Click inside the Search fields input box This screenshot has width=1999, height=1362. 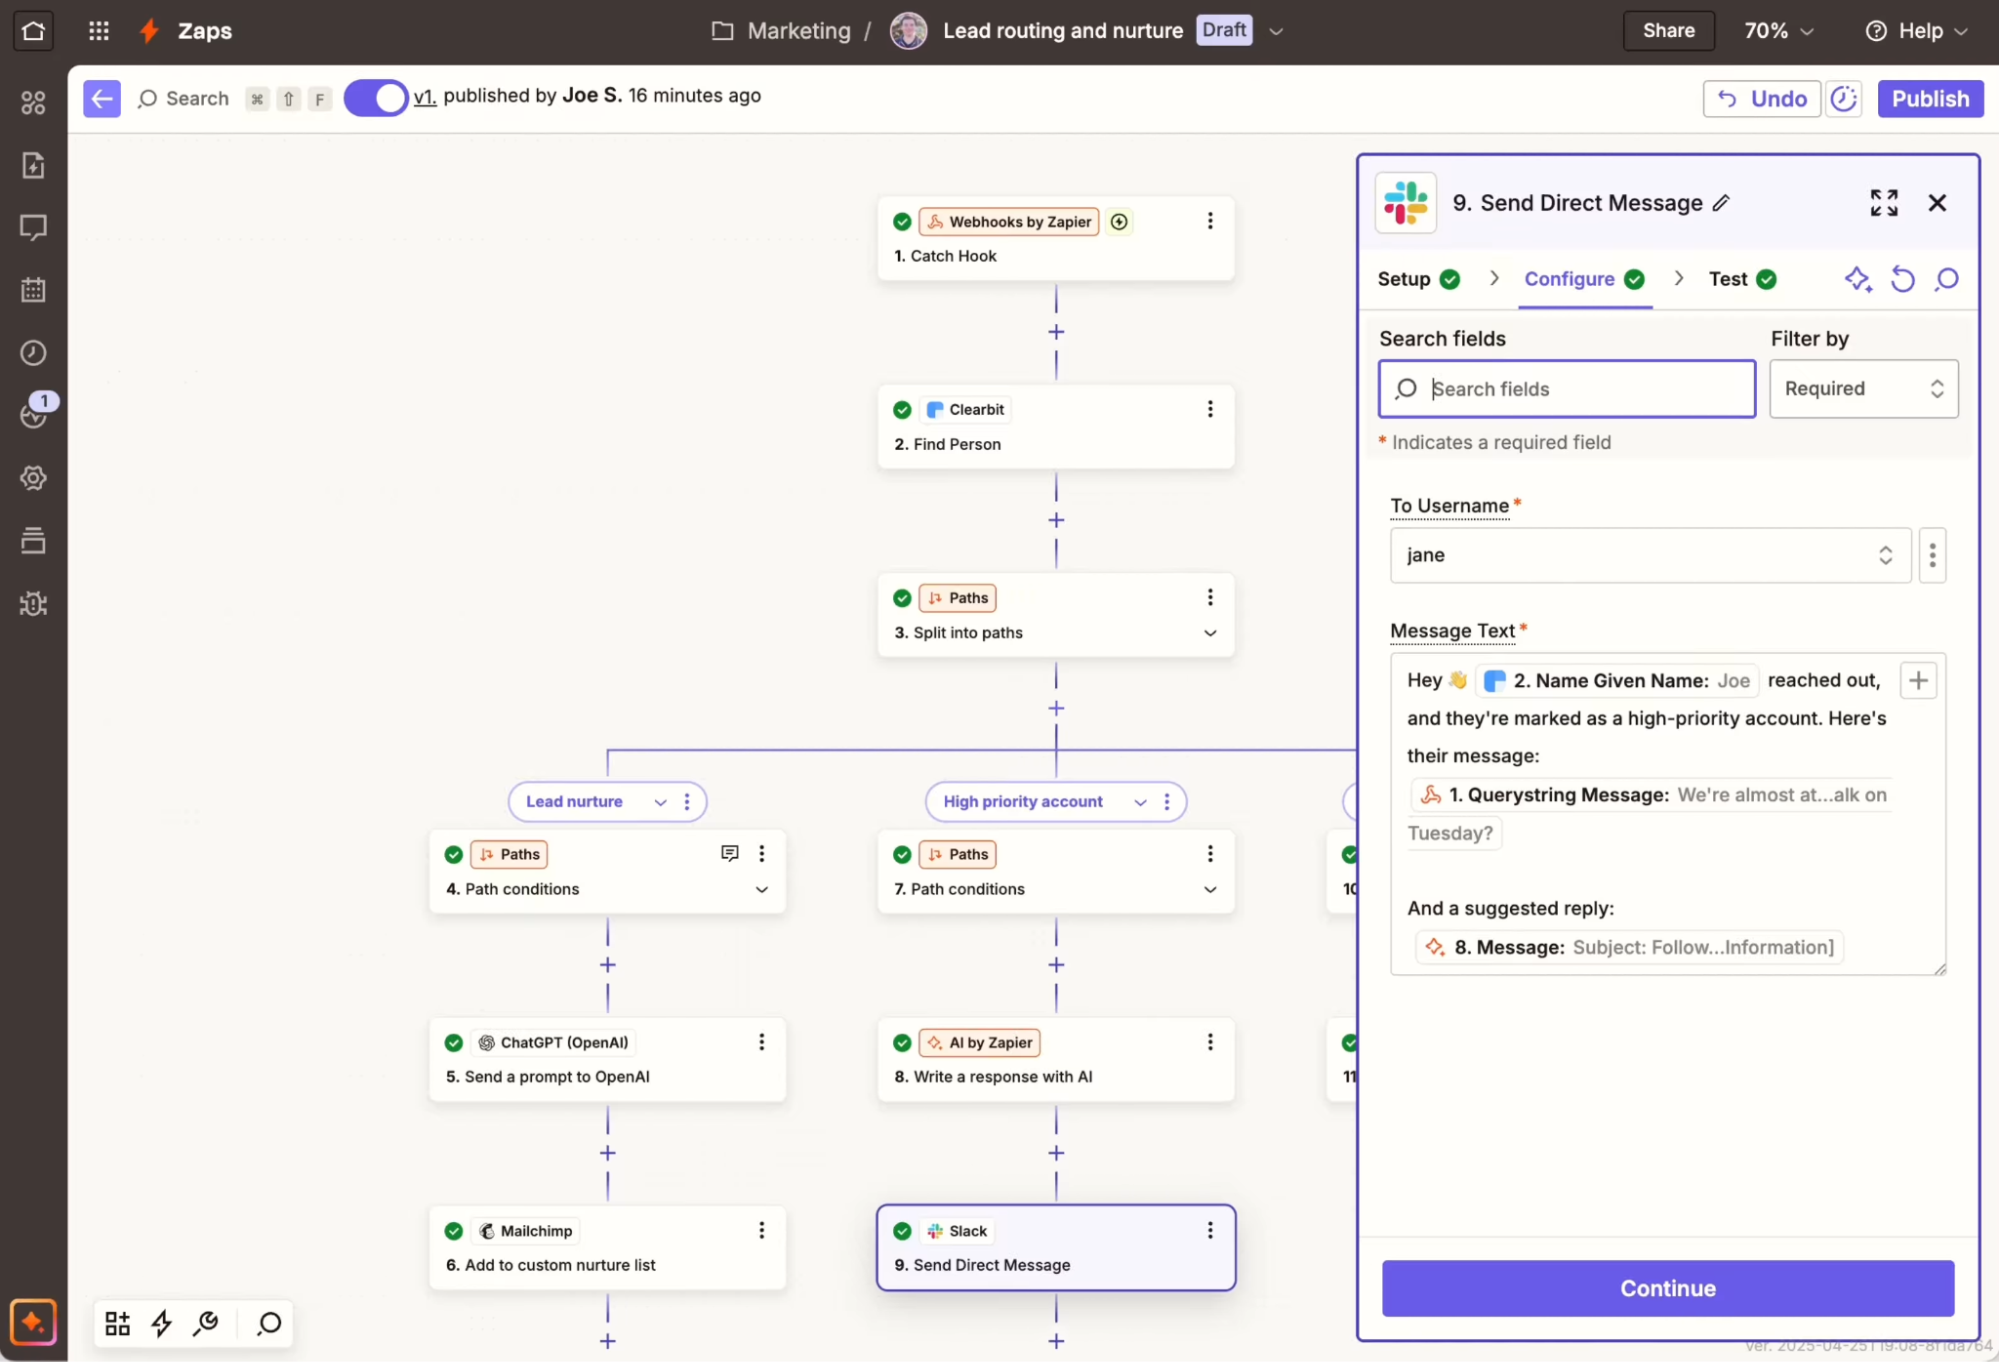pyautogui.click(x=1565, y=389)
